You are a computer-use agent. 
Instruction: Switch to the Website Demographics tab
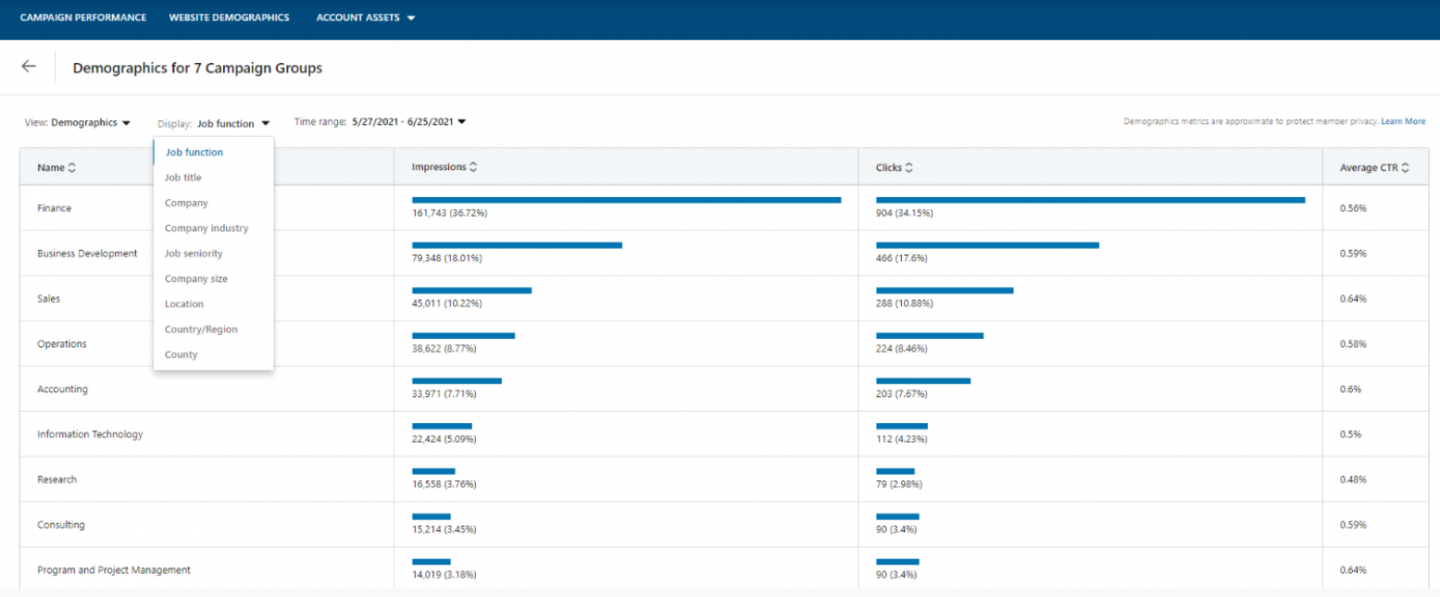(x=229, y=17)
